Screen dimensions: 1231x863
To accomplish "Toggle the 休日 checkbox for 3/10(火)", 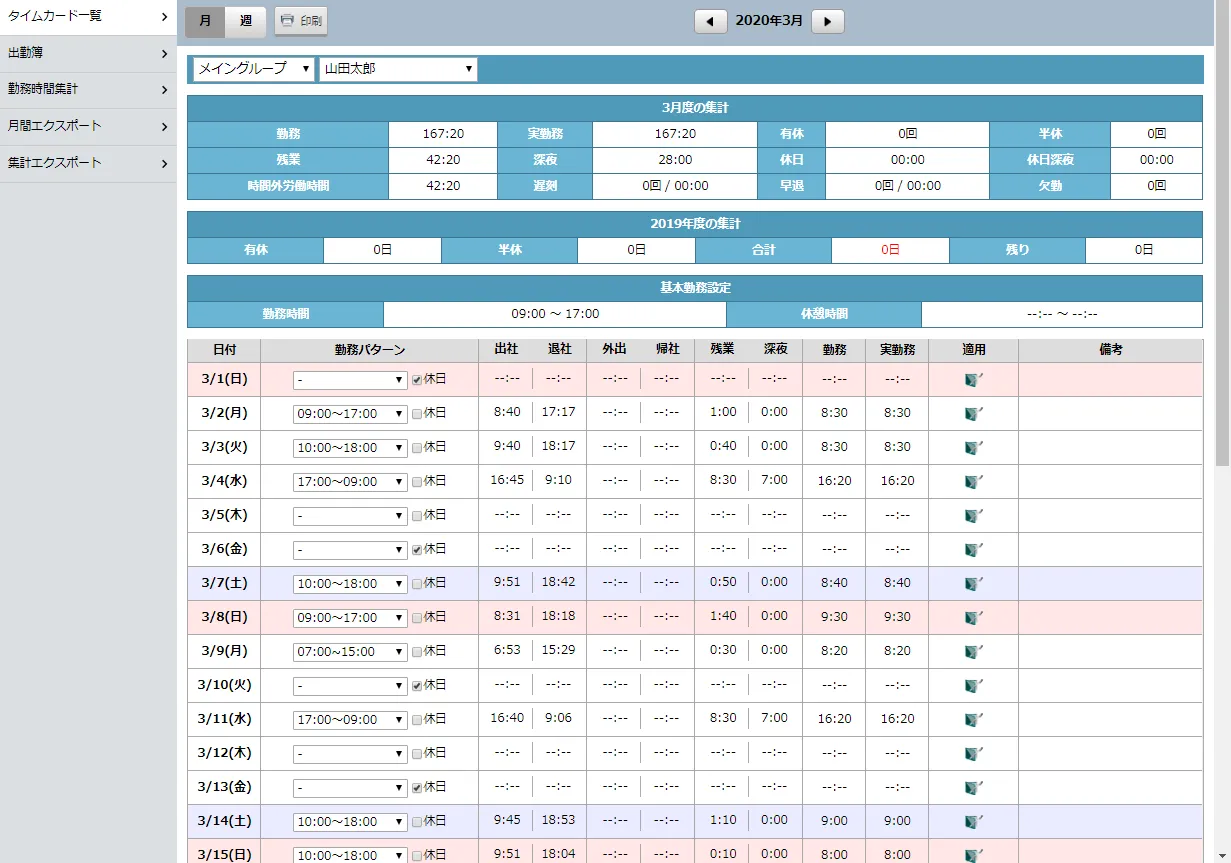I will coord(417,686).
